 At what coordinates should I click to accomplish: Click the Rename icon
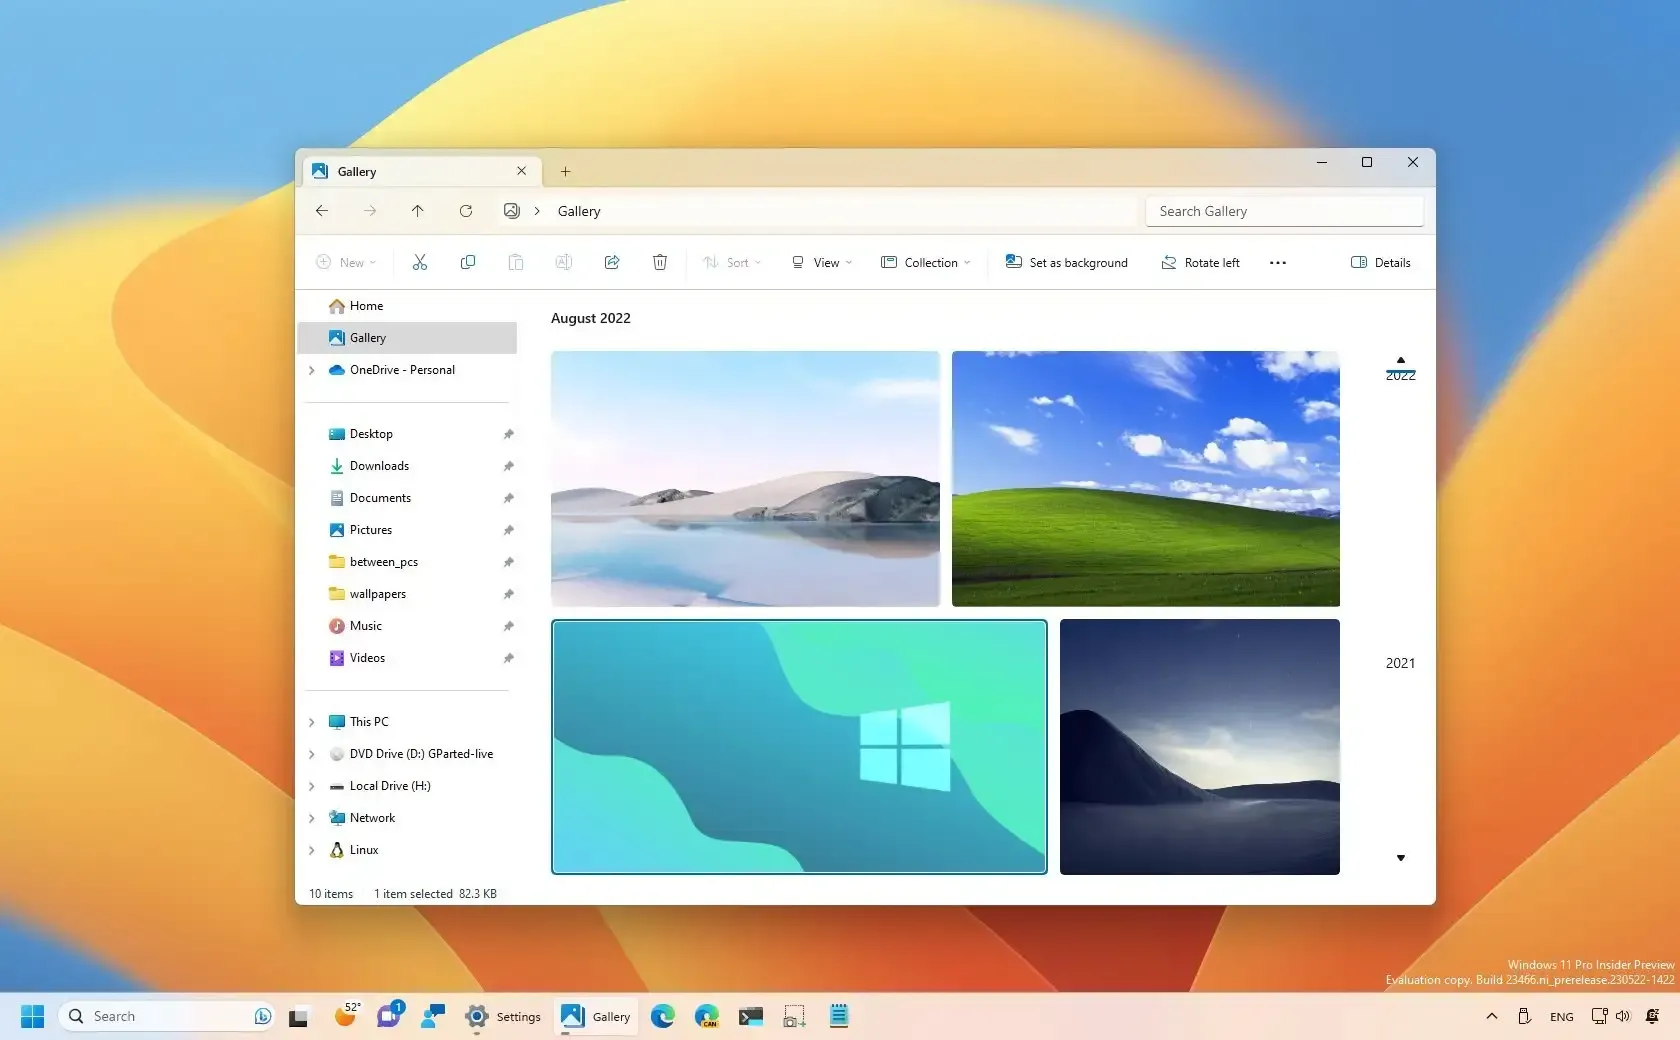563,262
